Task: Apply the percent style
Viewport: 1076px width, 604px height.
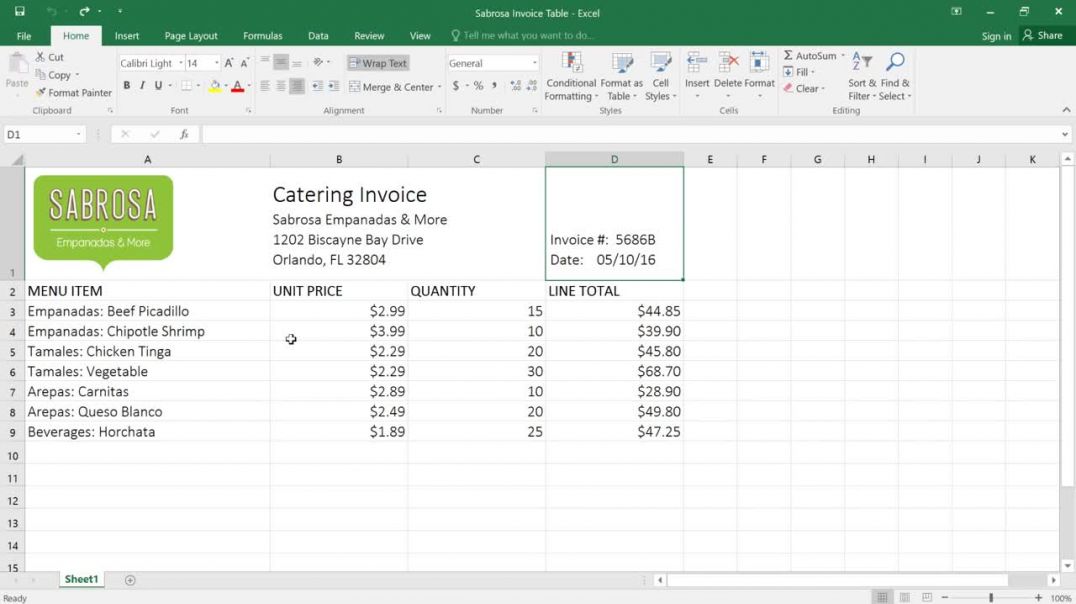Action: click(478, 86)
